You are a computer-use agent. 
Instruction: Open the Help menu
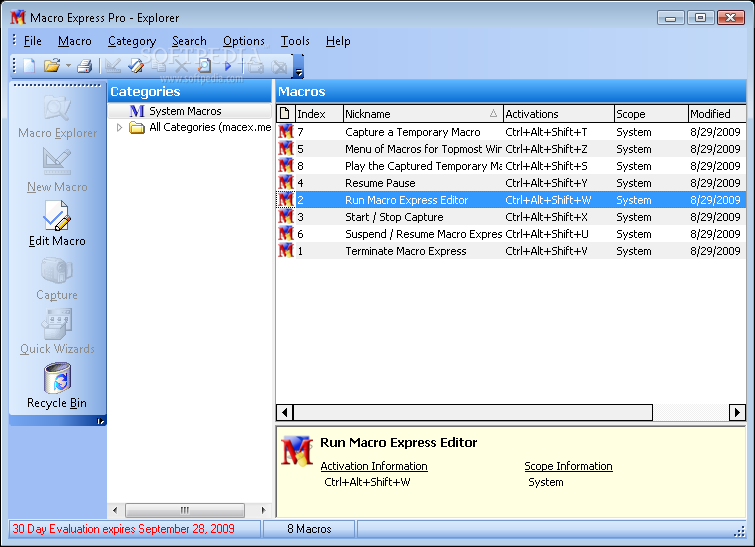338,41
